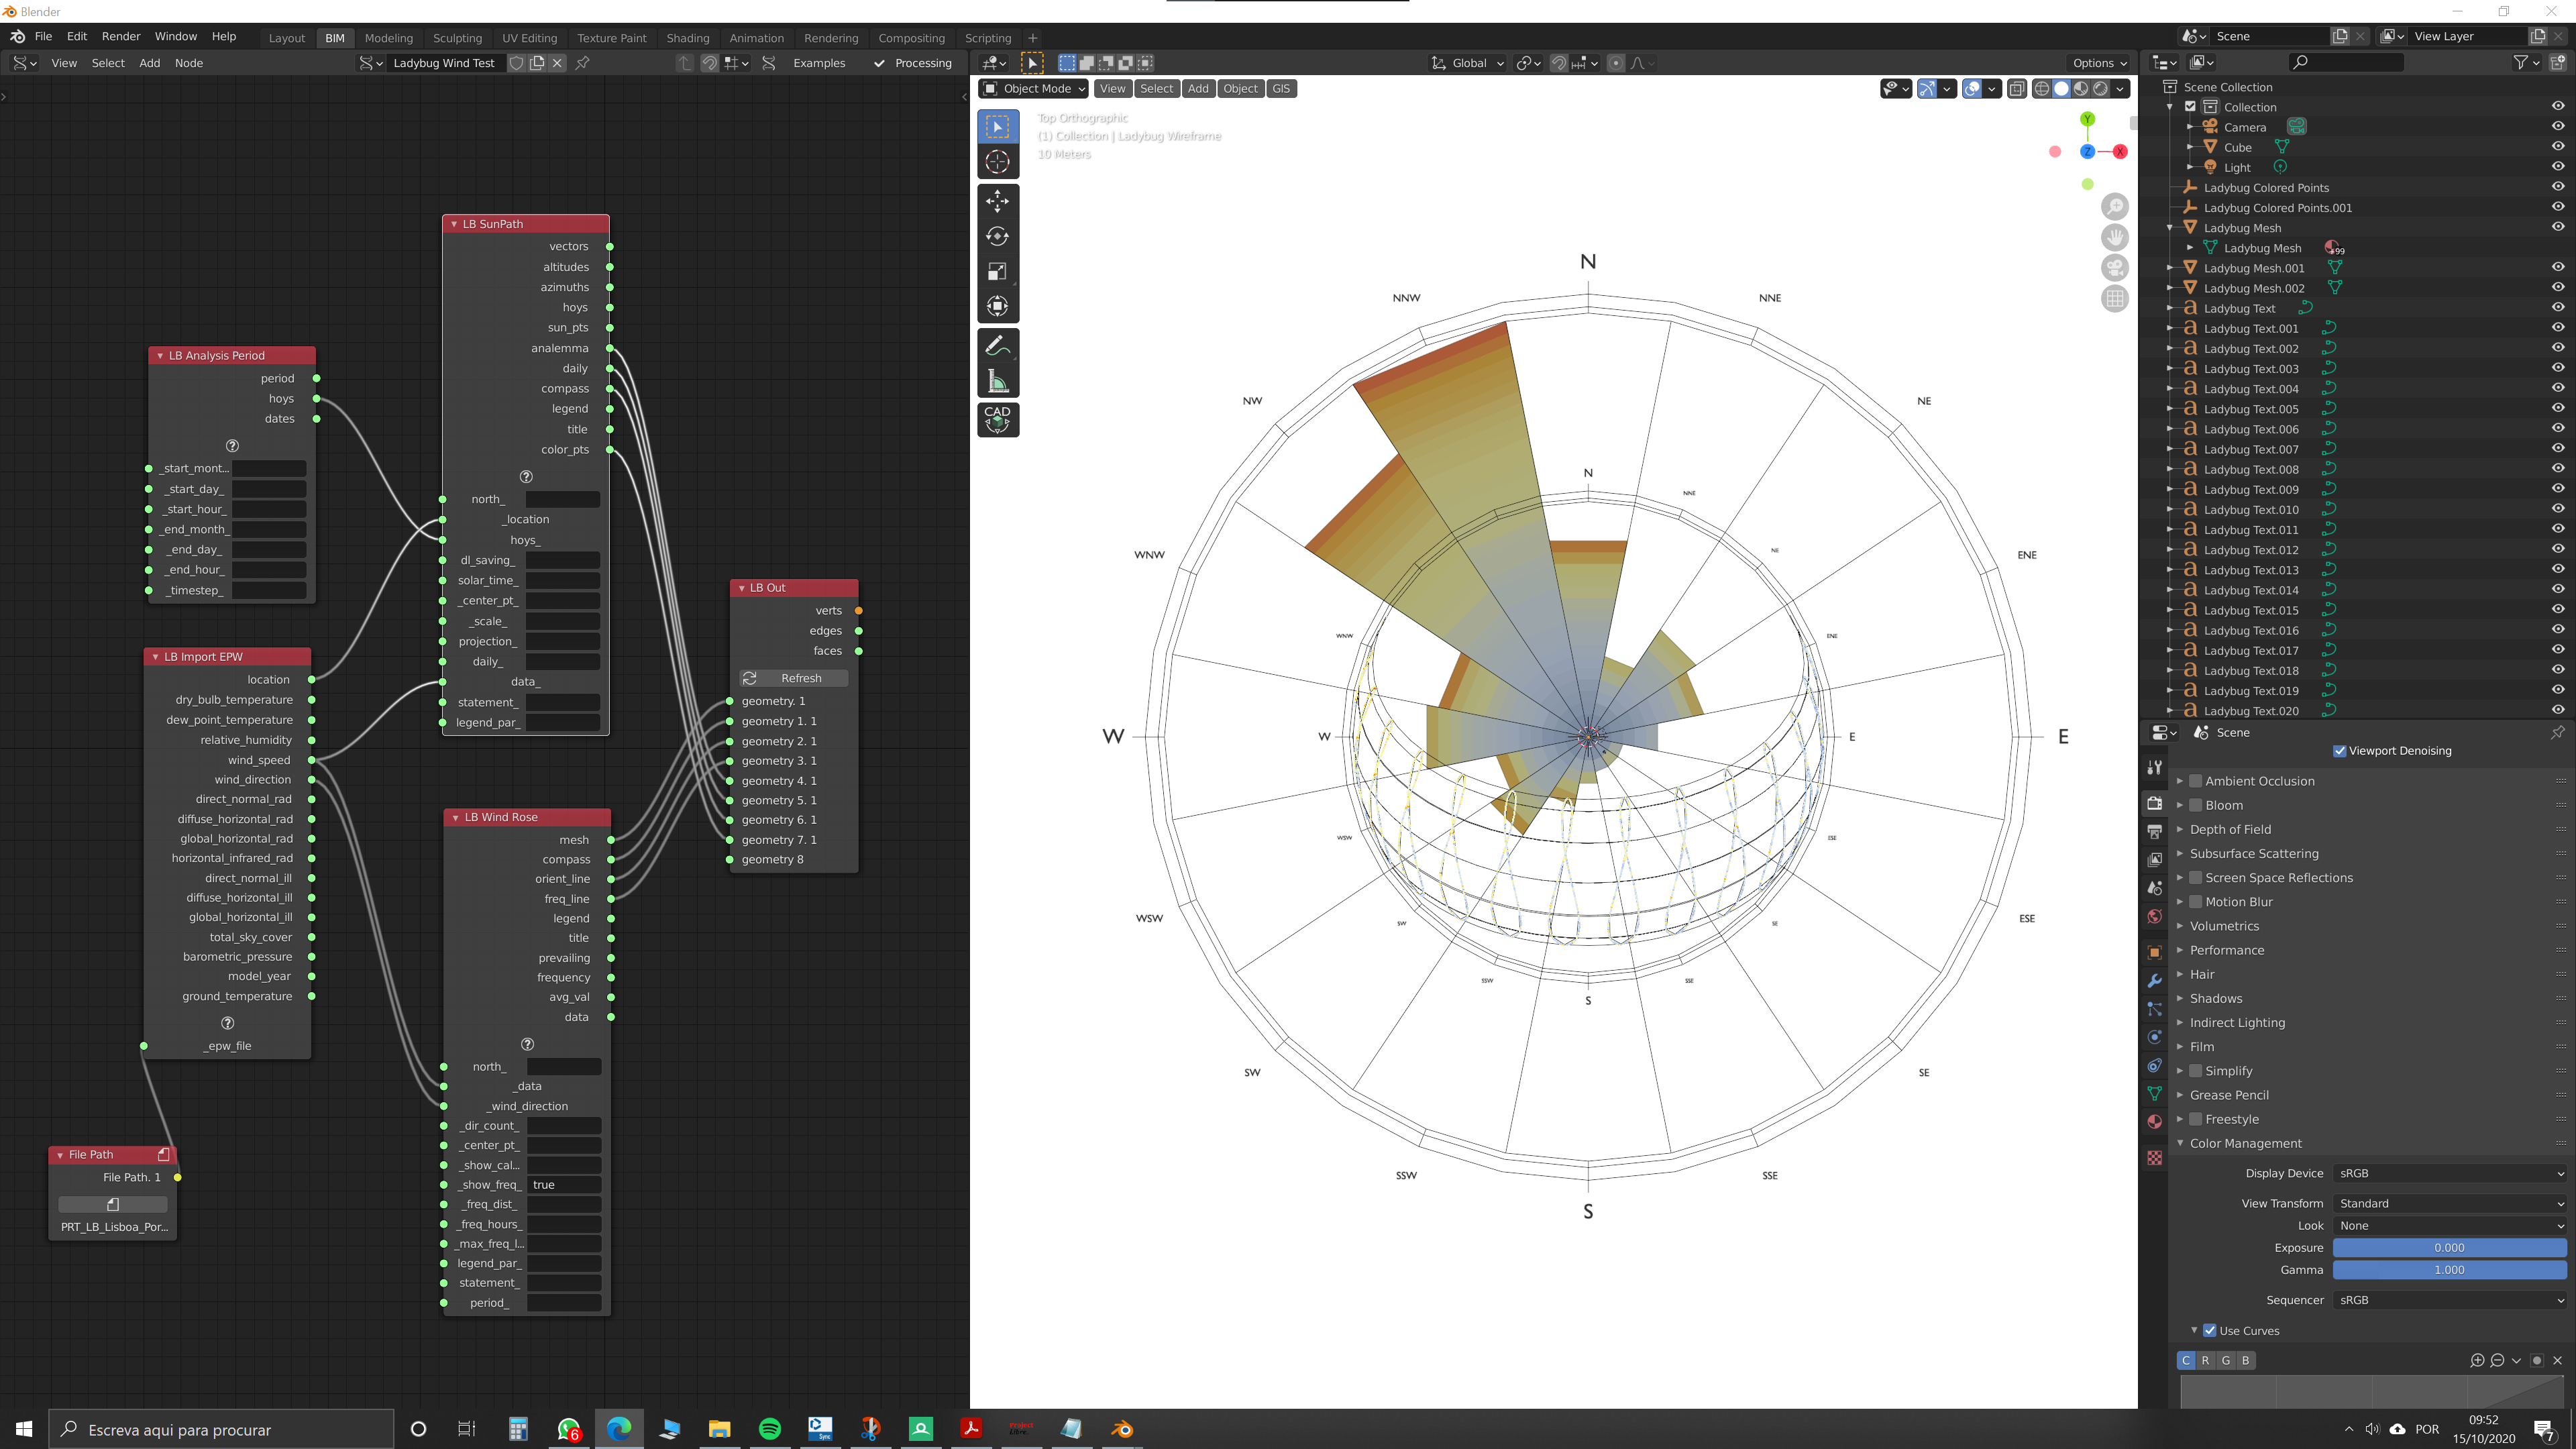Toggle Processing checkbox in node editor
Image resolution: width=2576 pixels, height=1449 pixels.
(879, 63)
